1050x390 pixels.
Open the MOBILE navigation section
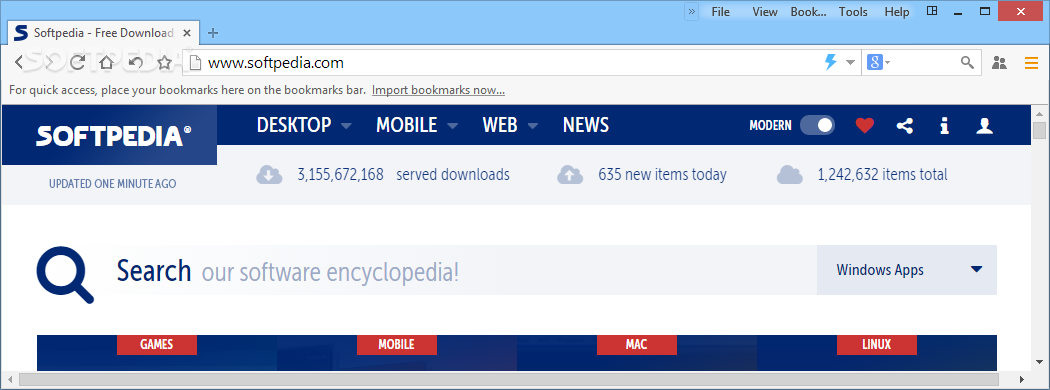pos(406,125)
